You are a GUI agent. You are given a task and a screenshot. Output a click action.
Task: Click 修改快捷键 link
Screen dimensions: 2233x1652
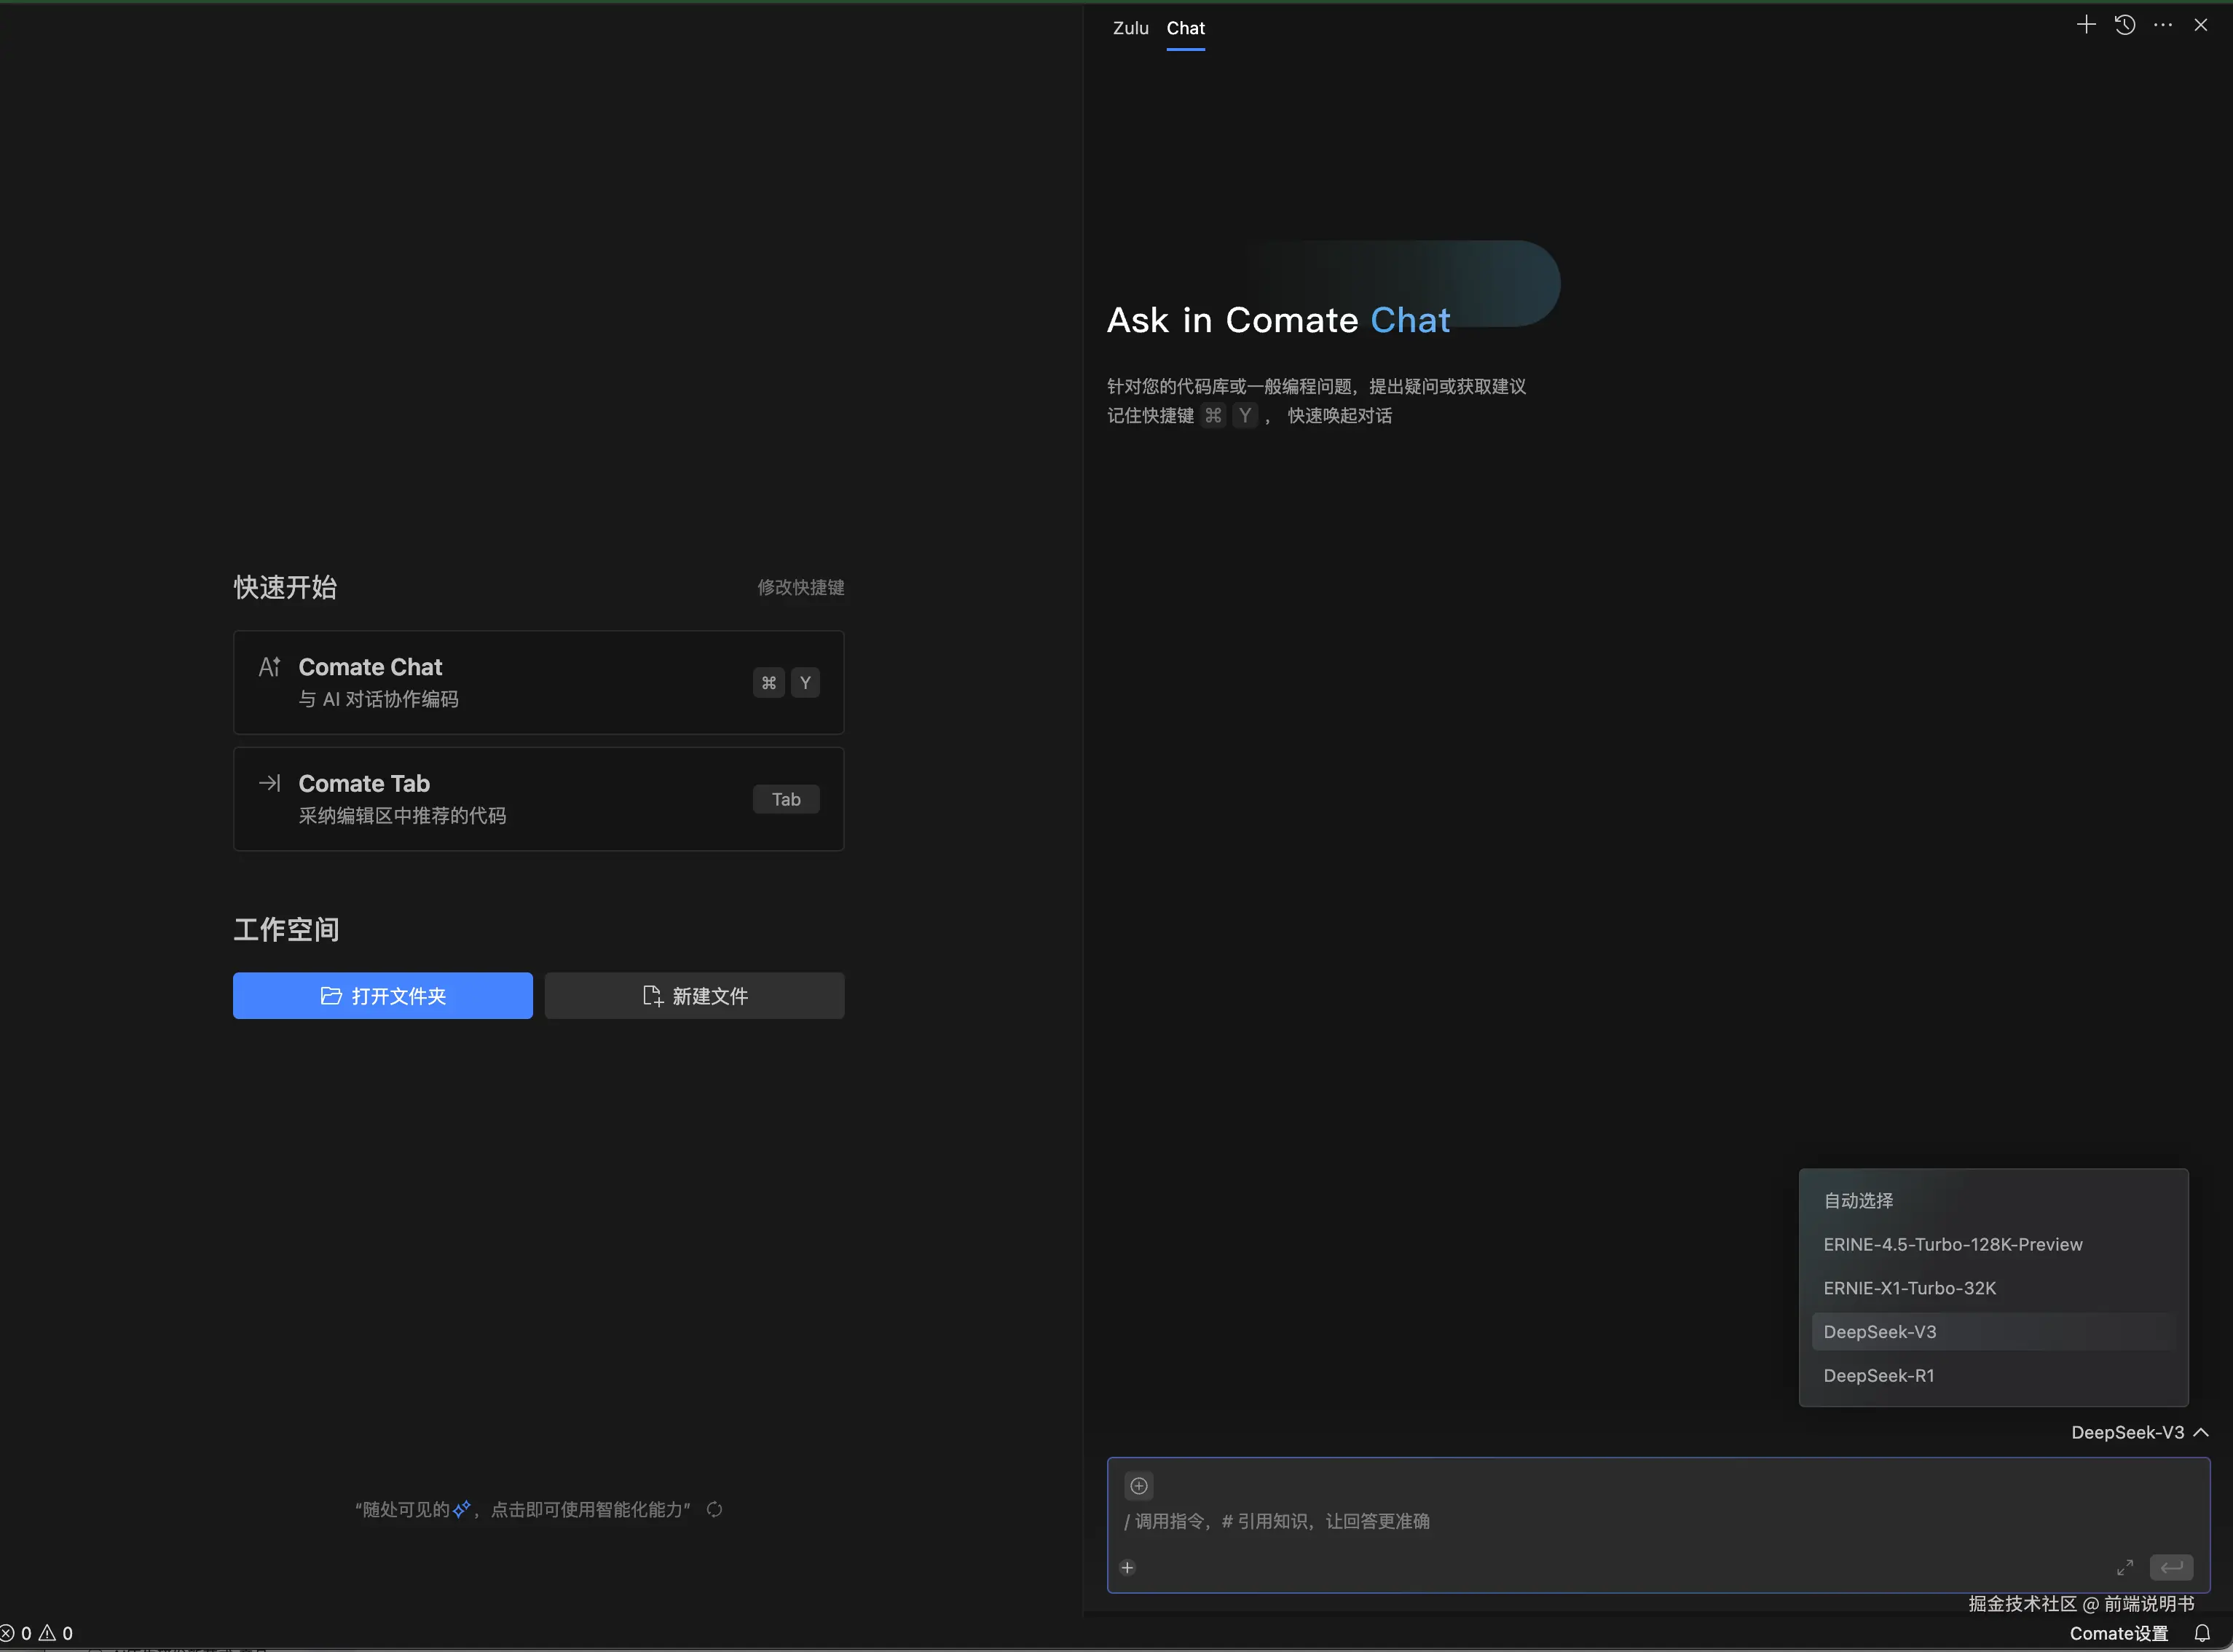point(800,587)
